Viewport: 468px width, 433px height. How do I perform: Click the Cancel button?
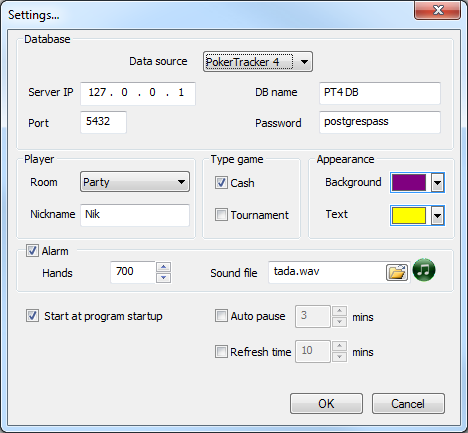tap(408, 404)
